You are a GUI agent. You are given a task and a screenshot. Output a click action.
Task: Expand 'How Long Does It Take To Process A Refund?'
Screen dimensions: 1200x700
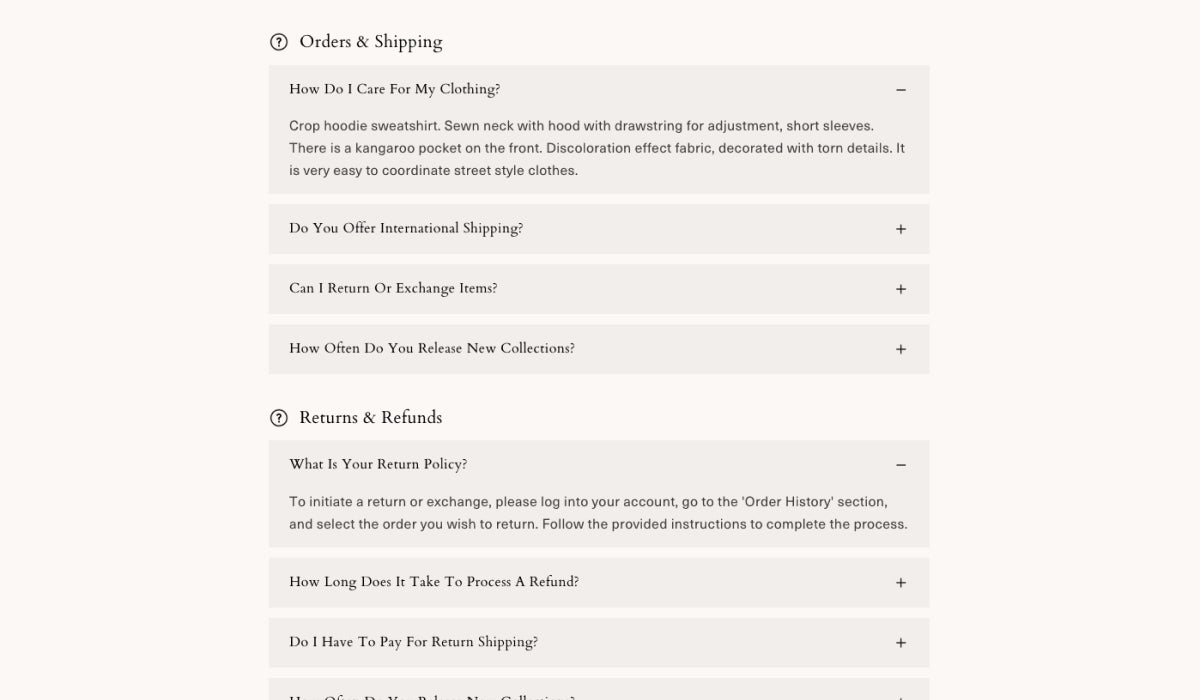point(434,583)
